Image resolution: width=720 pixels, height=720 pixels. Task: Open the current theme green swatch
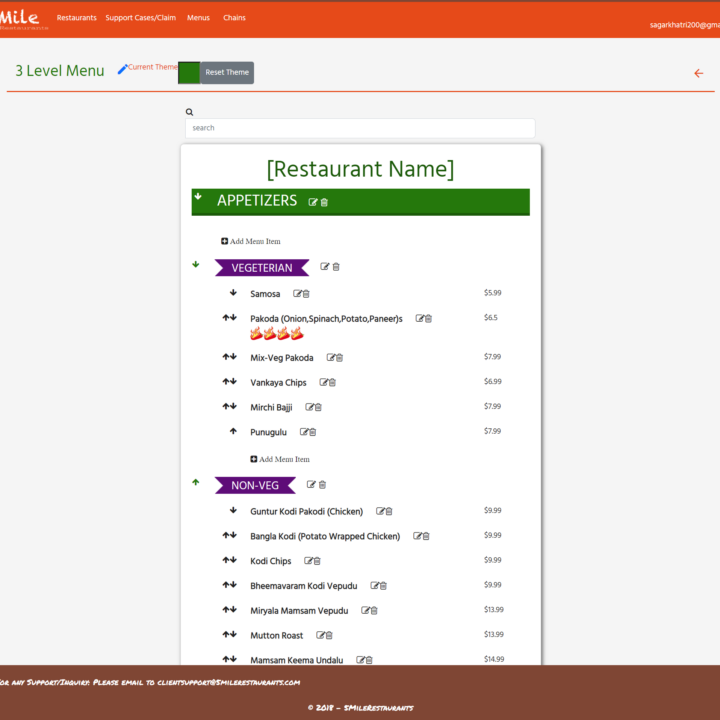coord(189,73)
